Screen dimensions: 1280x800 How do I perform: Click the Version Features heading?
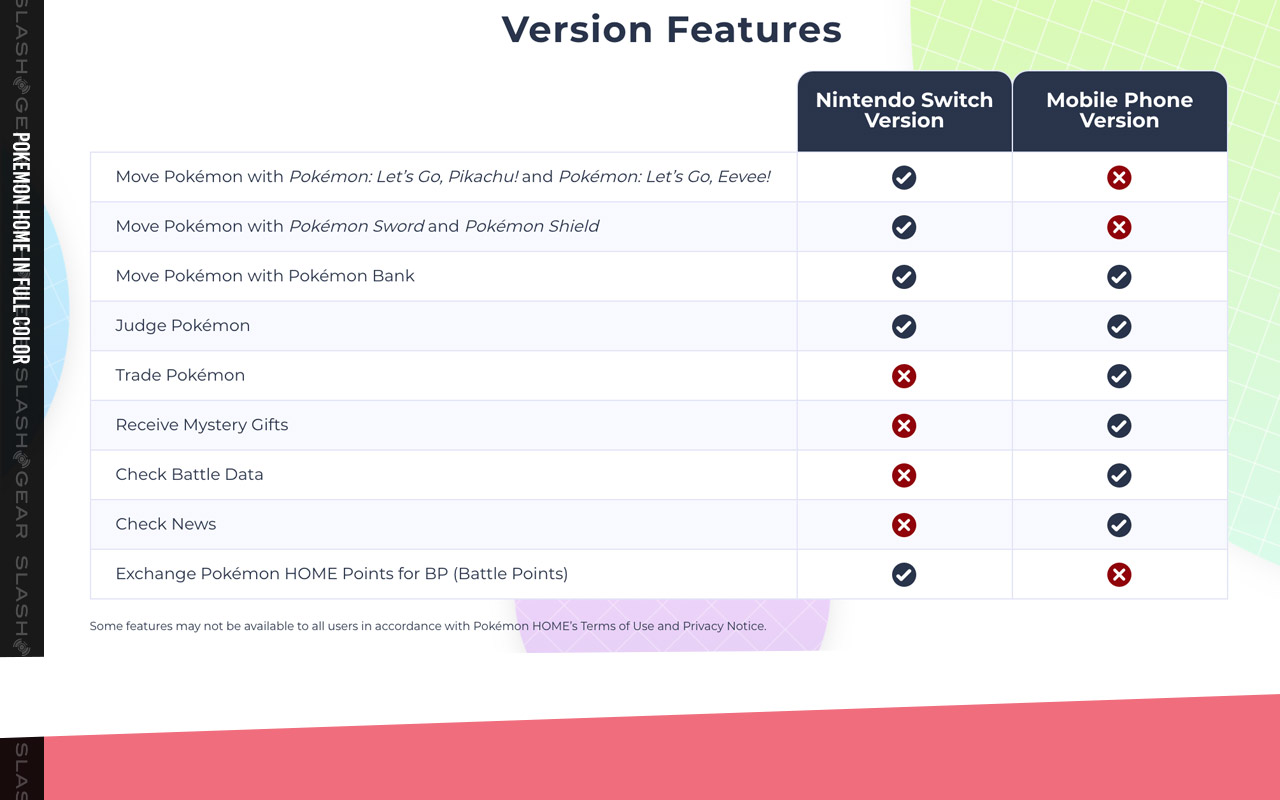[672, 29]
